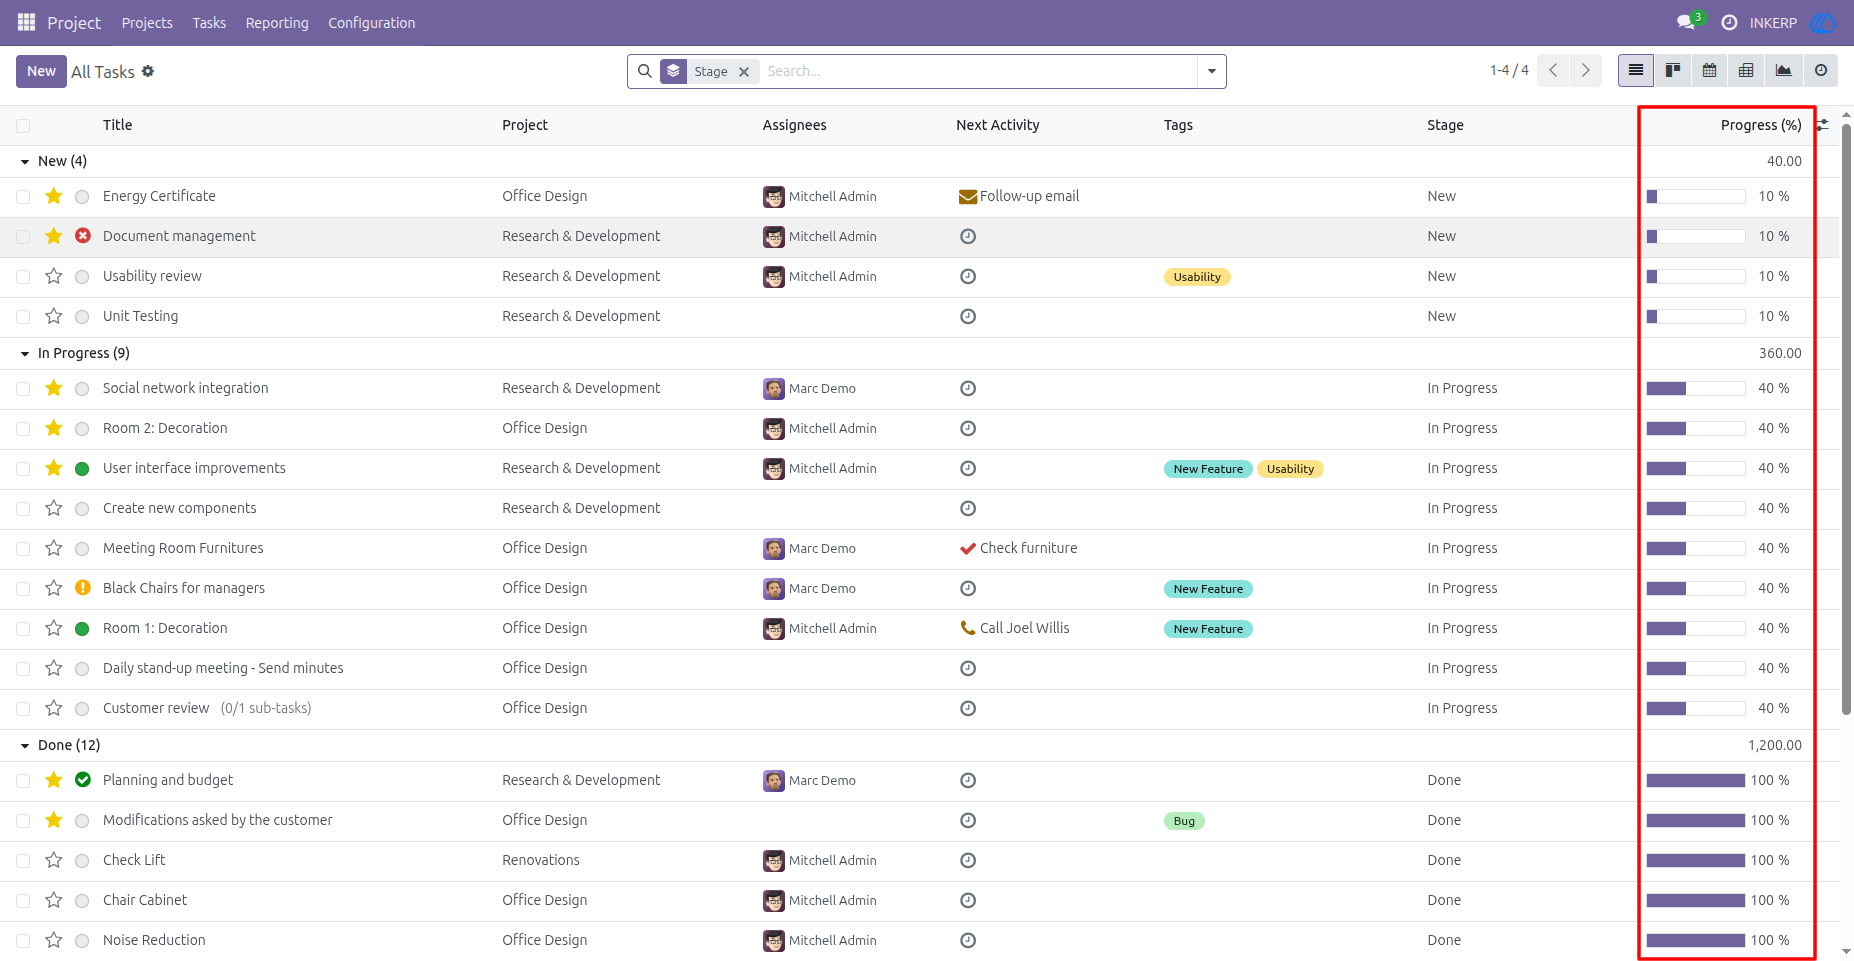Select the Energy Certificate row checkbox
Screen dimensions: 1854x961
[x=23, y=197]
